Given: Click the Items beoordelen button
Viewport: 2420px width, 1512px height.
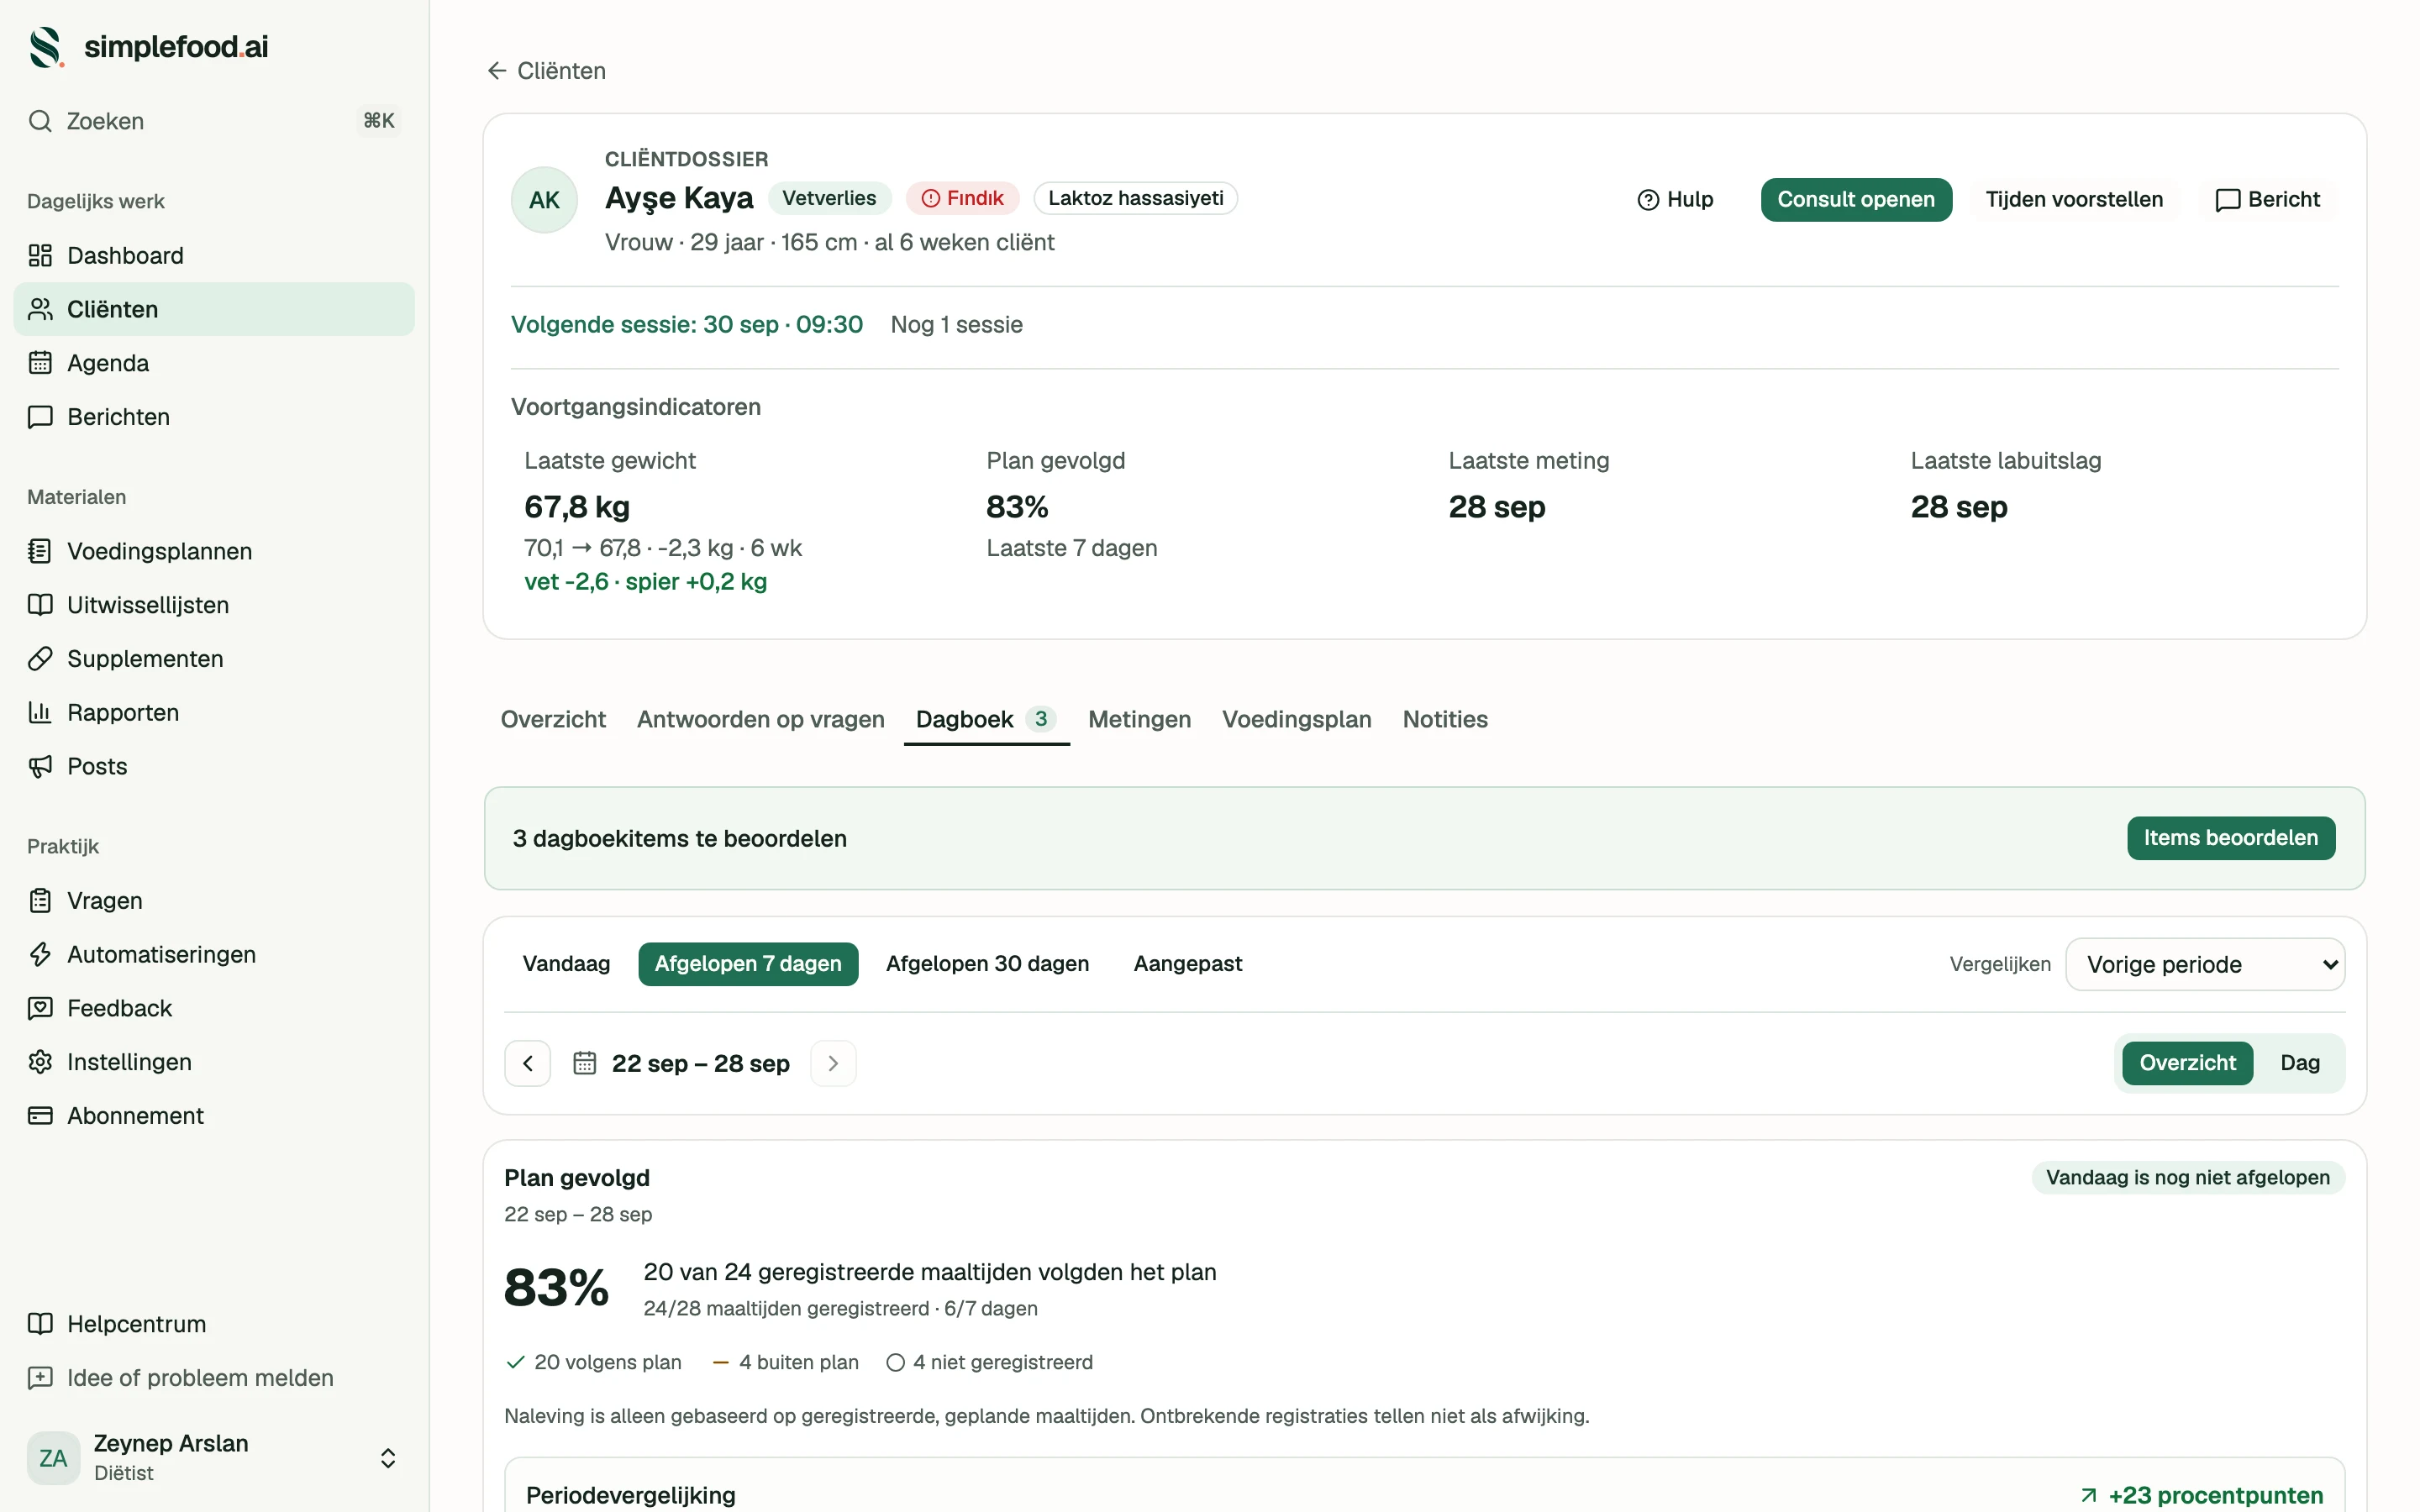Looking at the screenshot, I should click(2231, 838).
